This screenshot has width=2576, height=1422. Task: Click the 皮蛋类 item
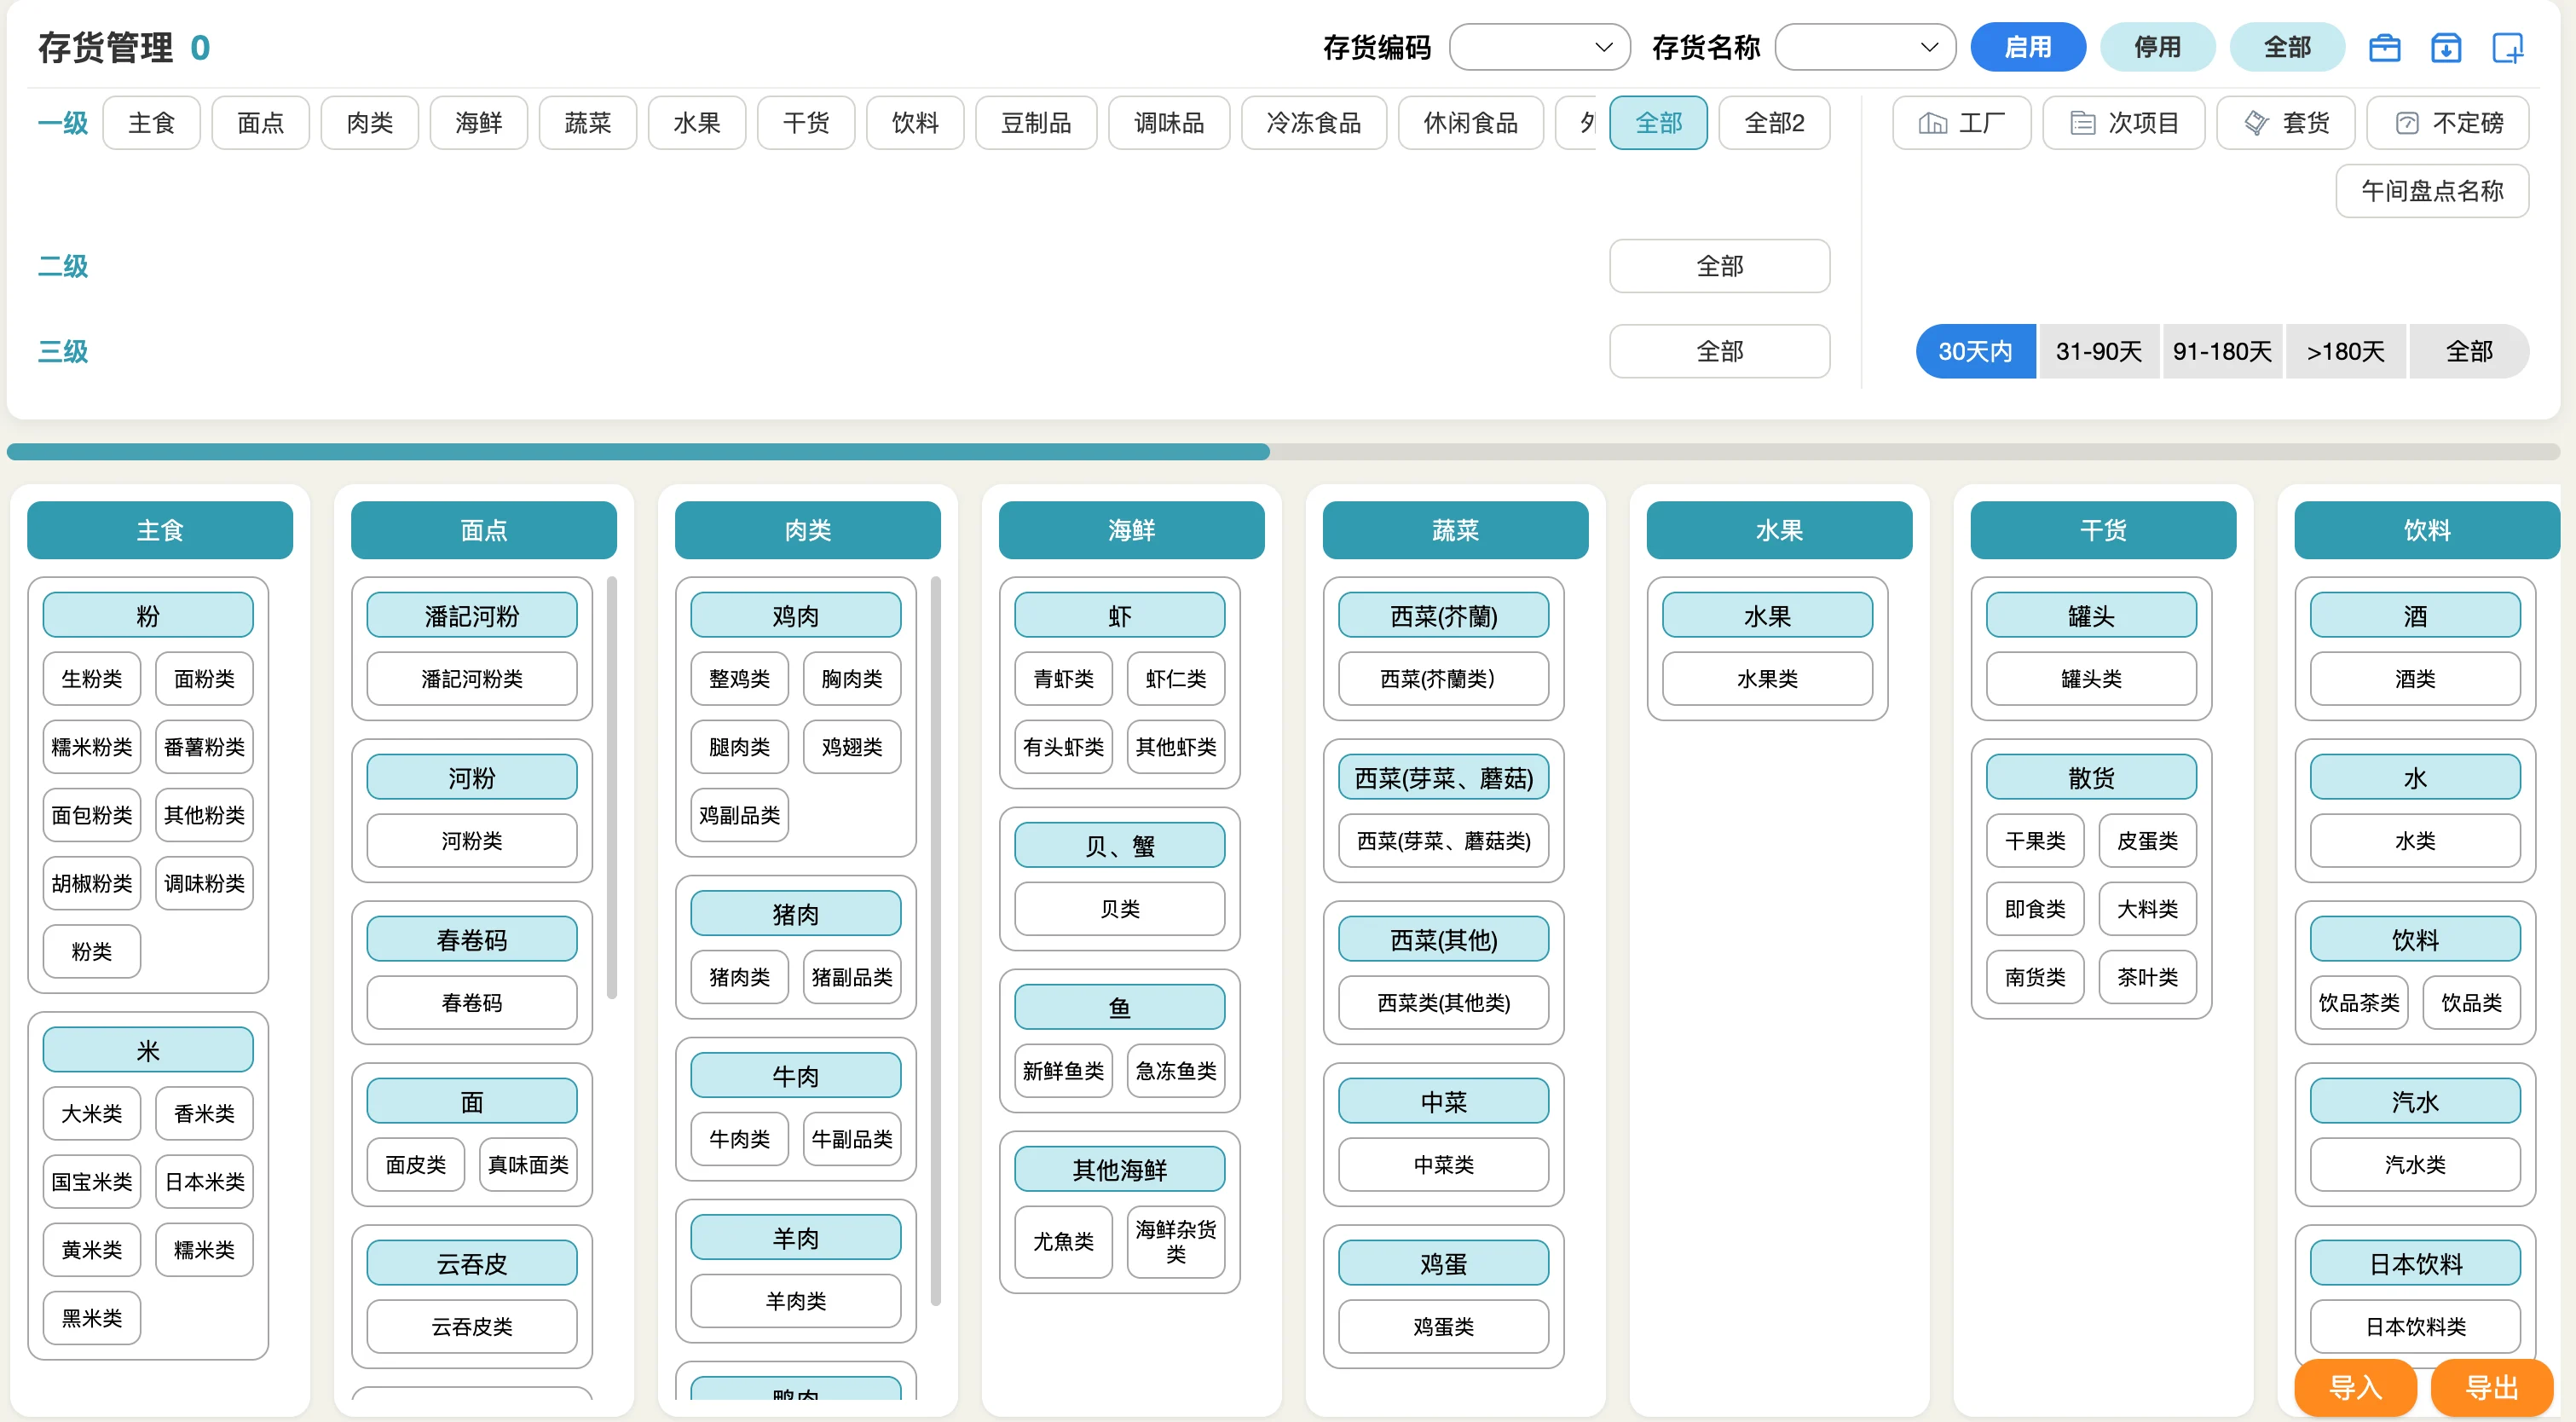(x=2148, y=841)
